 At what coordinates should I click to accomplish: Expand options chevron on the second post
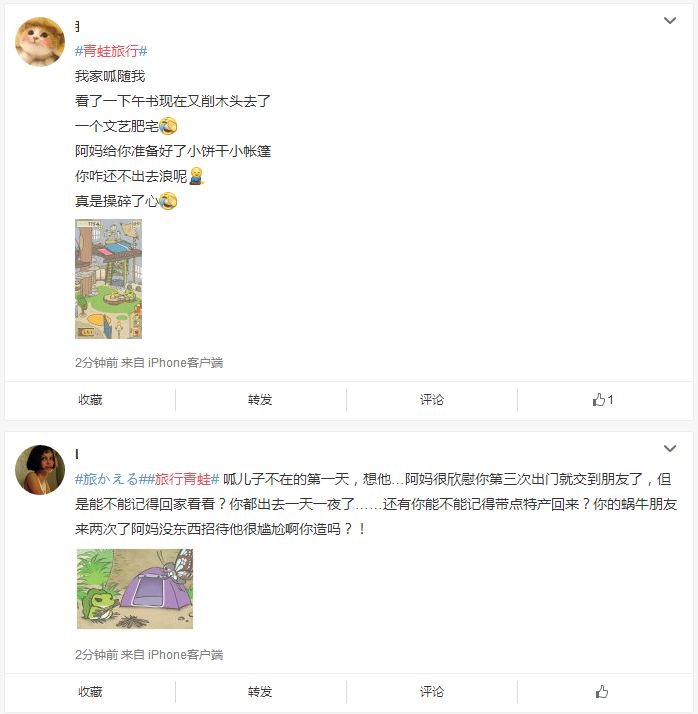click(669, 449)
